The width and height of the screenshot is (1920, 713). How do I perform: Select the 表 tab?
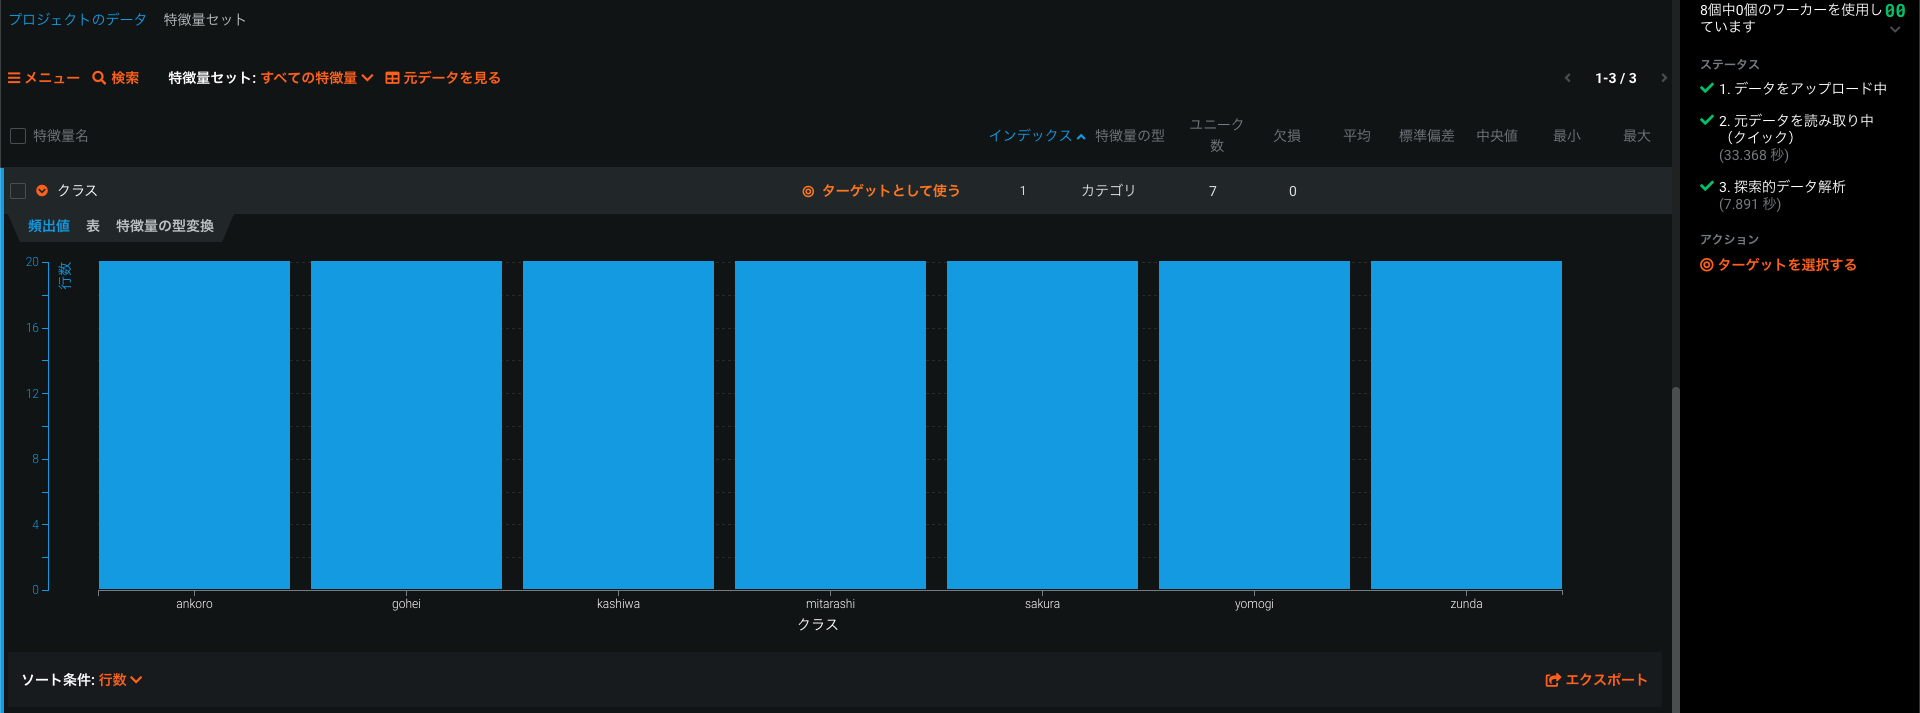pyautogui.click(x=93, y=226)
